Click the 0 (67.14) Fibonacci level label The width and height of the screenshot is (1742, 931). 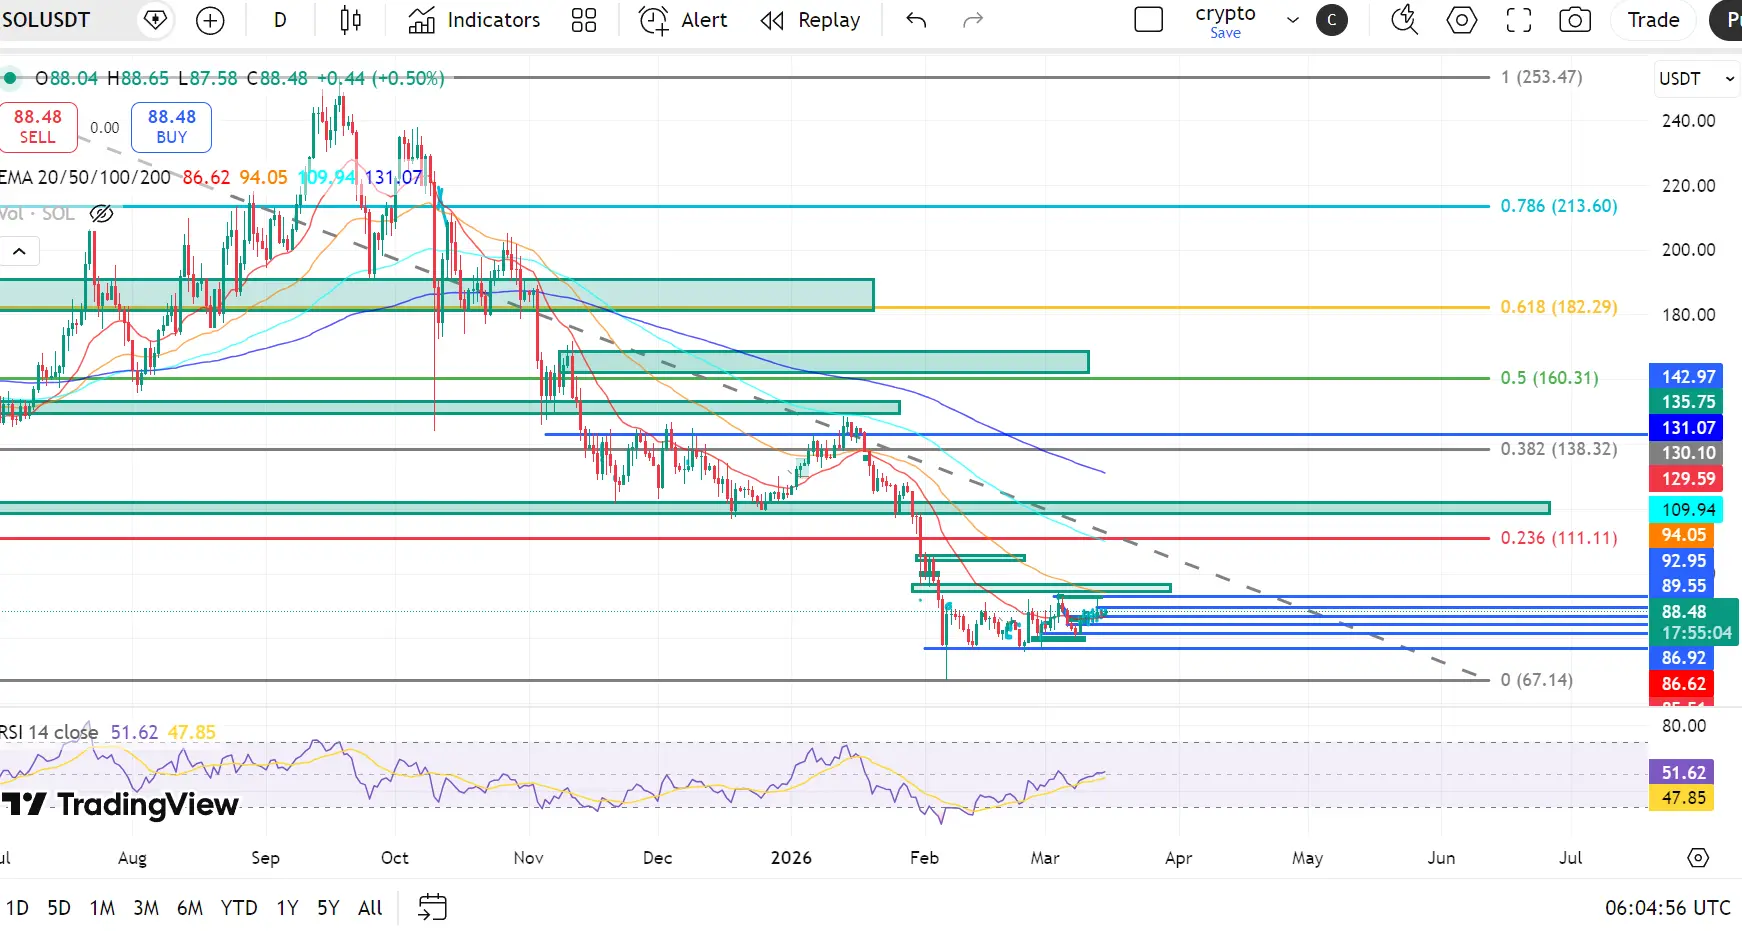(1536, 680)
